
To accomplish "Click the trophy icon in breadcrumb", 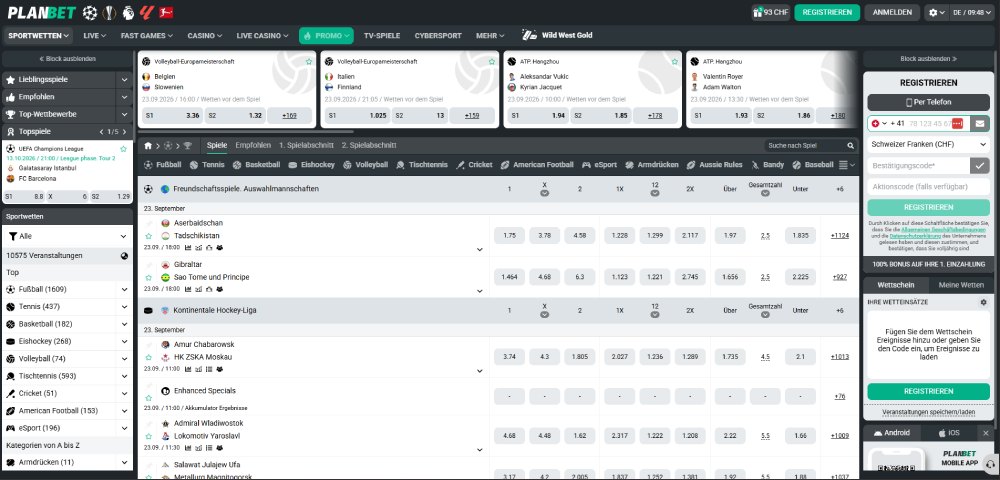I will tap(188, 146).
